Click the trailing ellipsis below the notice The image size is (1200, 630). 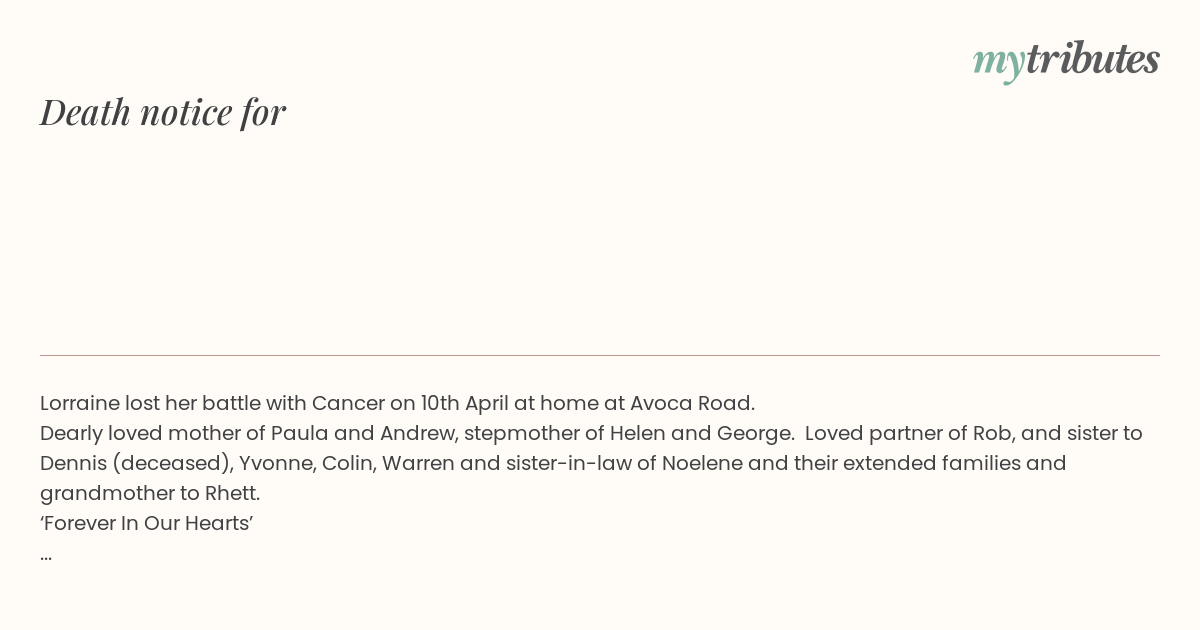46,556
